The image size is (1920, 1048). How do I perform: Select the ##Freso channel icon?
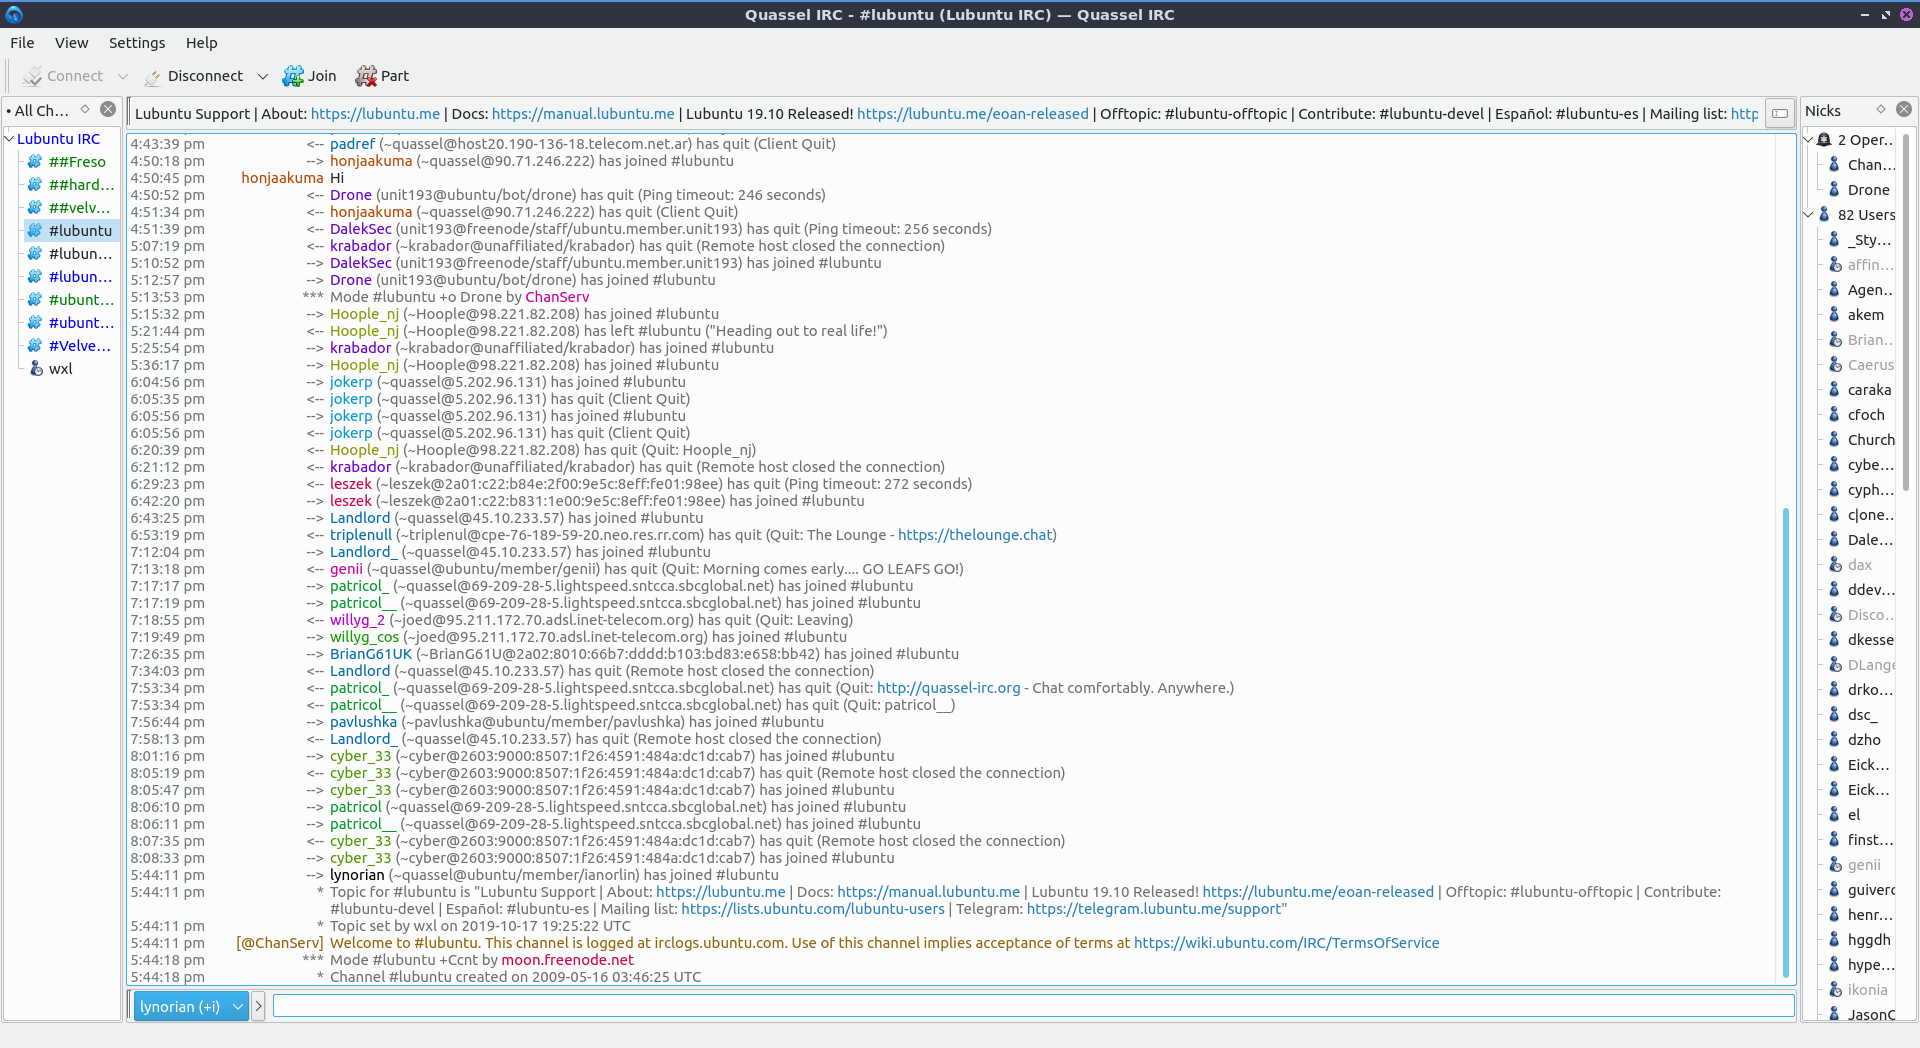35,162
